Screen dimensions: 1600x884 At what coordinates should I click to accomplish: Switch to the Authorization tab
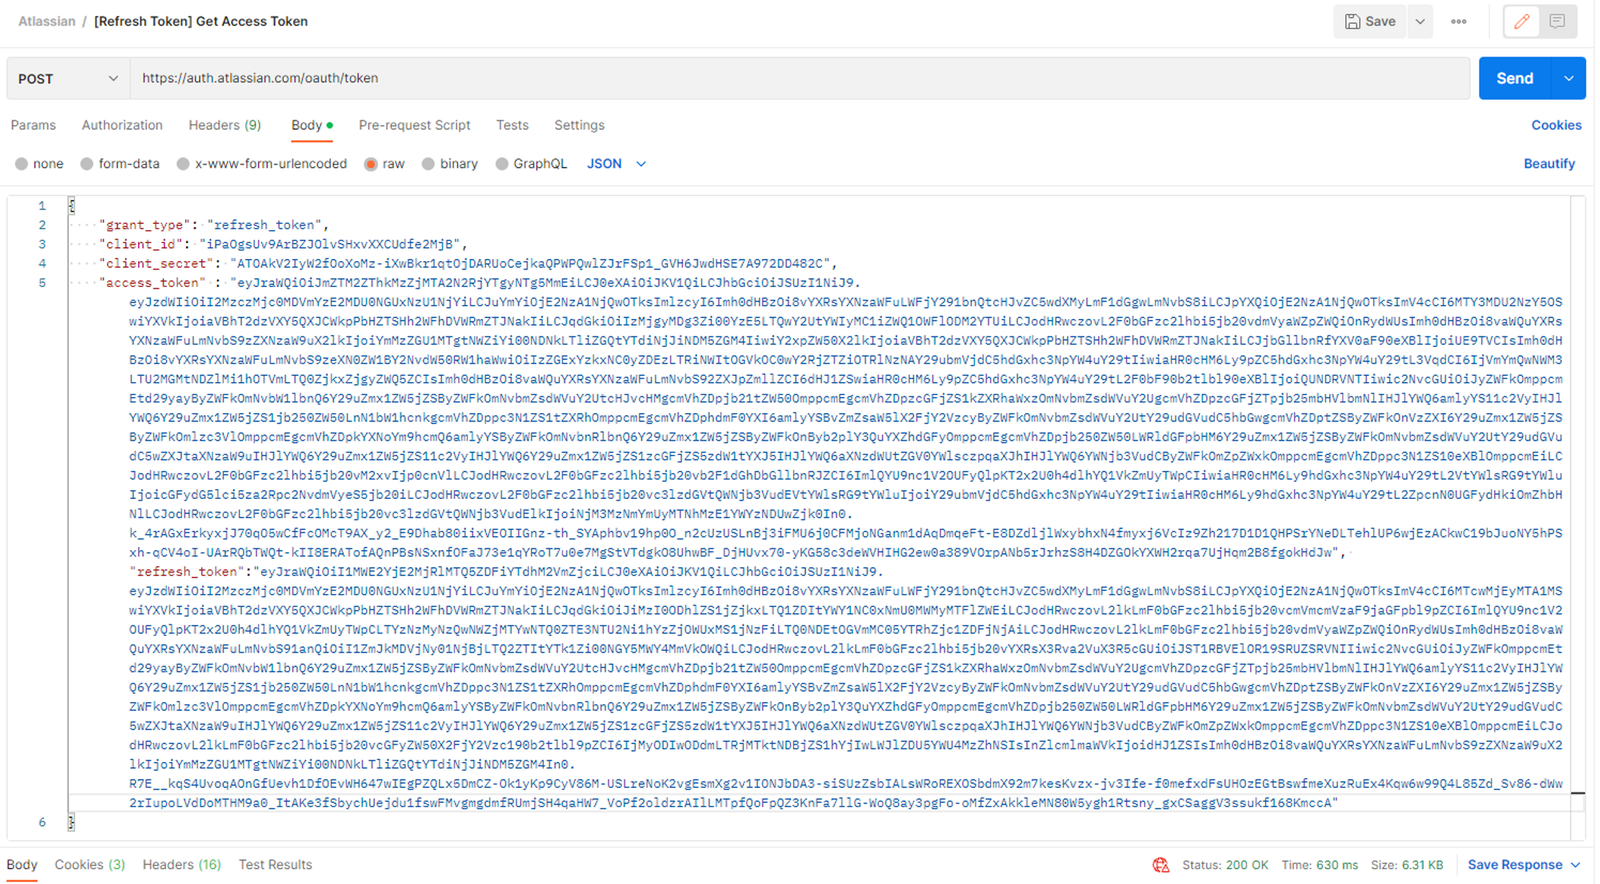122,125
